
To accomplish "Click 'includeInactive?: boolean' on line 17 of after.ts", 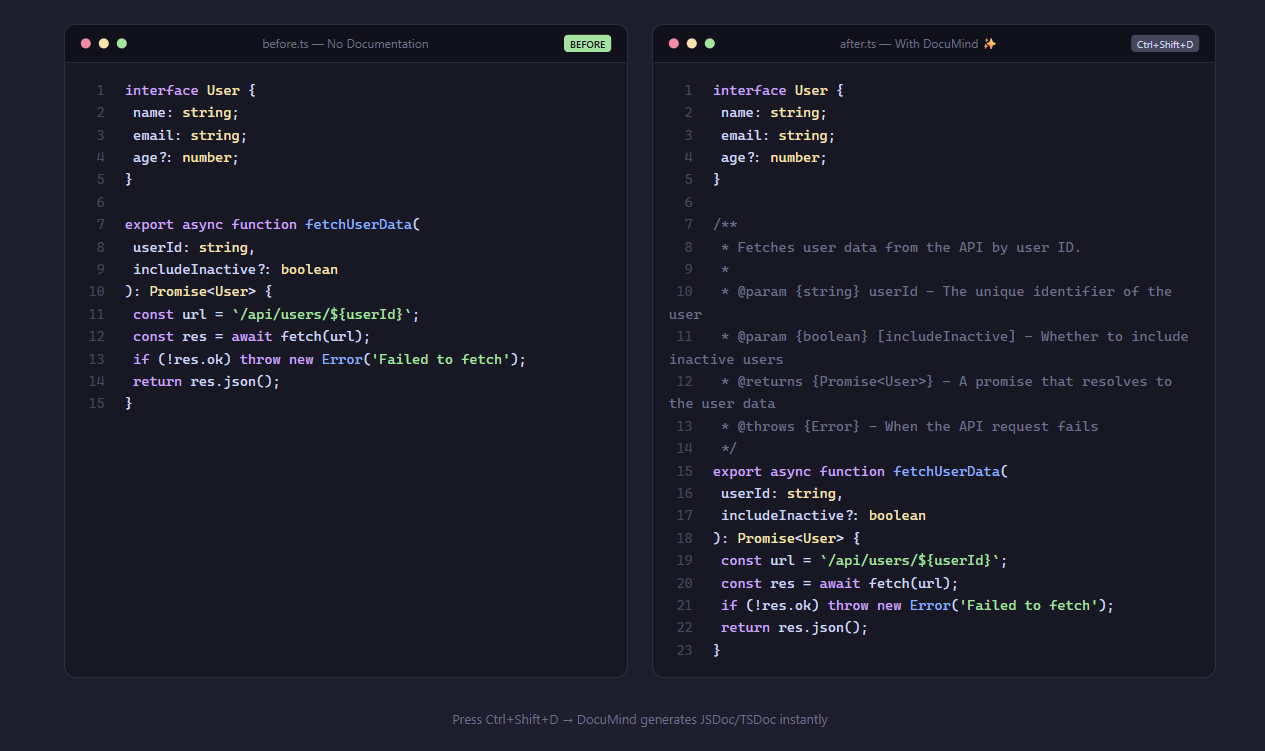I will coord(823,515).
